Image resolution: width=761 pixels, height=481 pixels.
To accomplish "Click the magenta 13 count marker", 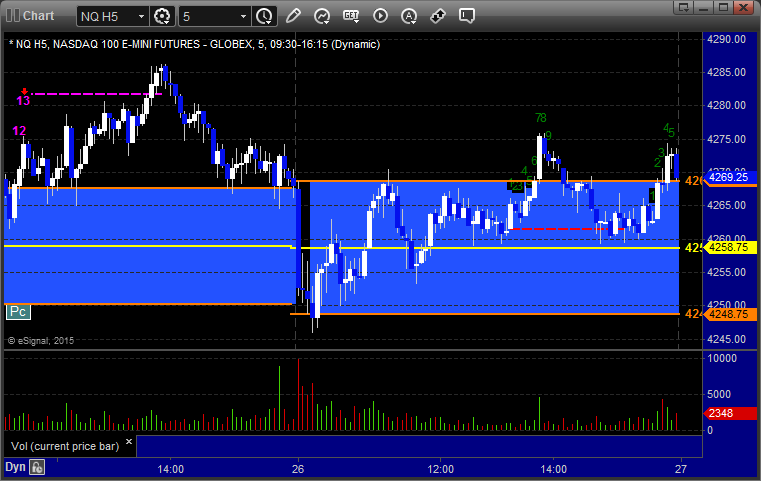I will [23, 100].
